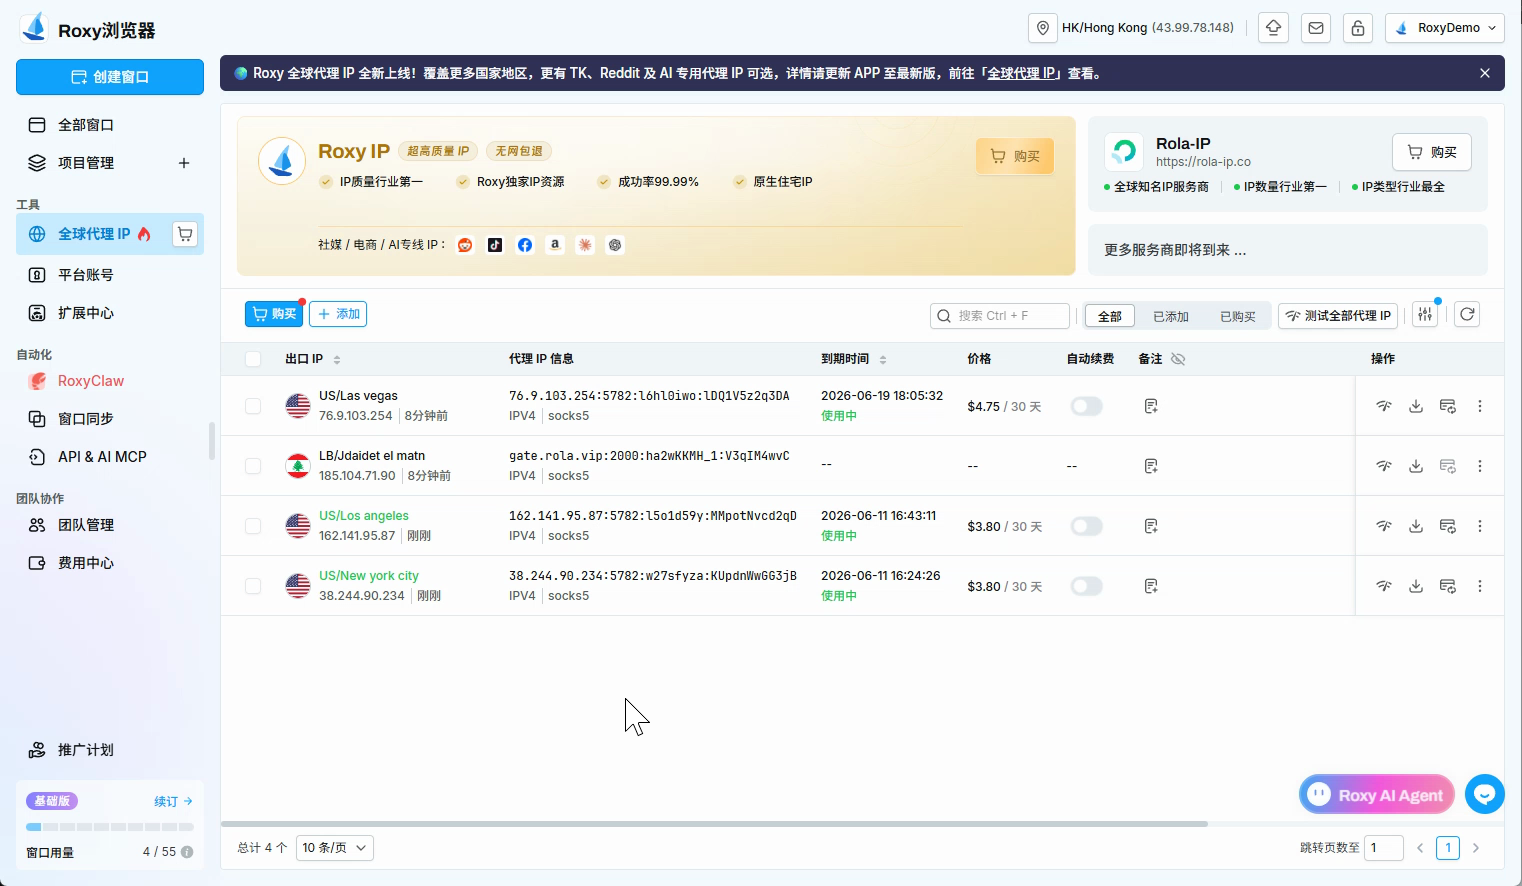1522x886 pixels.
Task: Check the US/Los angeles row checkbox
Action: point(253,526)
